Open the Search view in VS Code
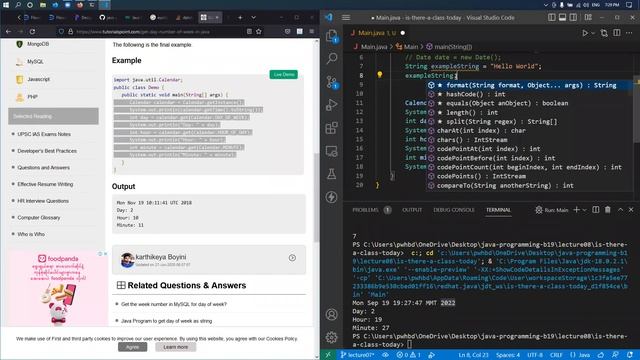This screenshot has width=640, height=360. point(332,58)
